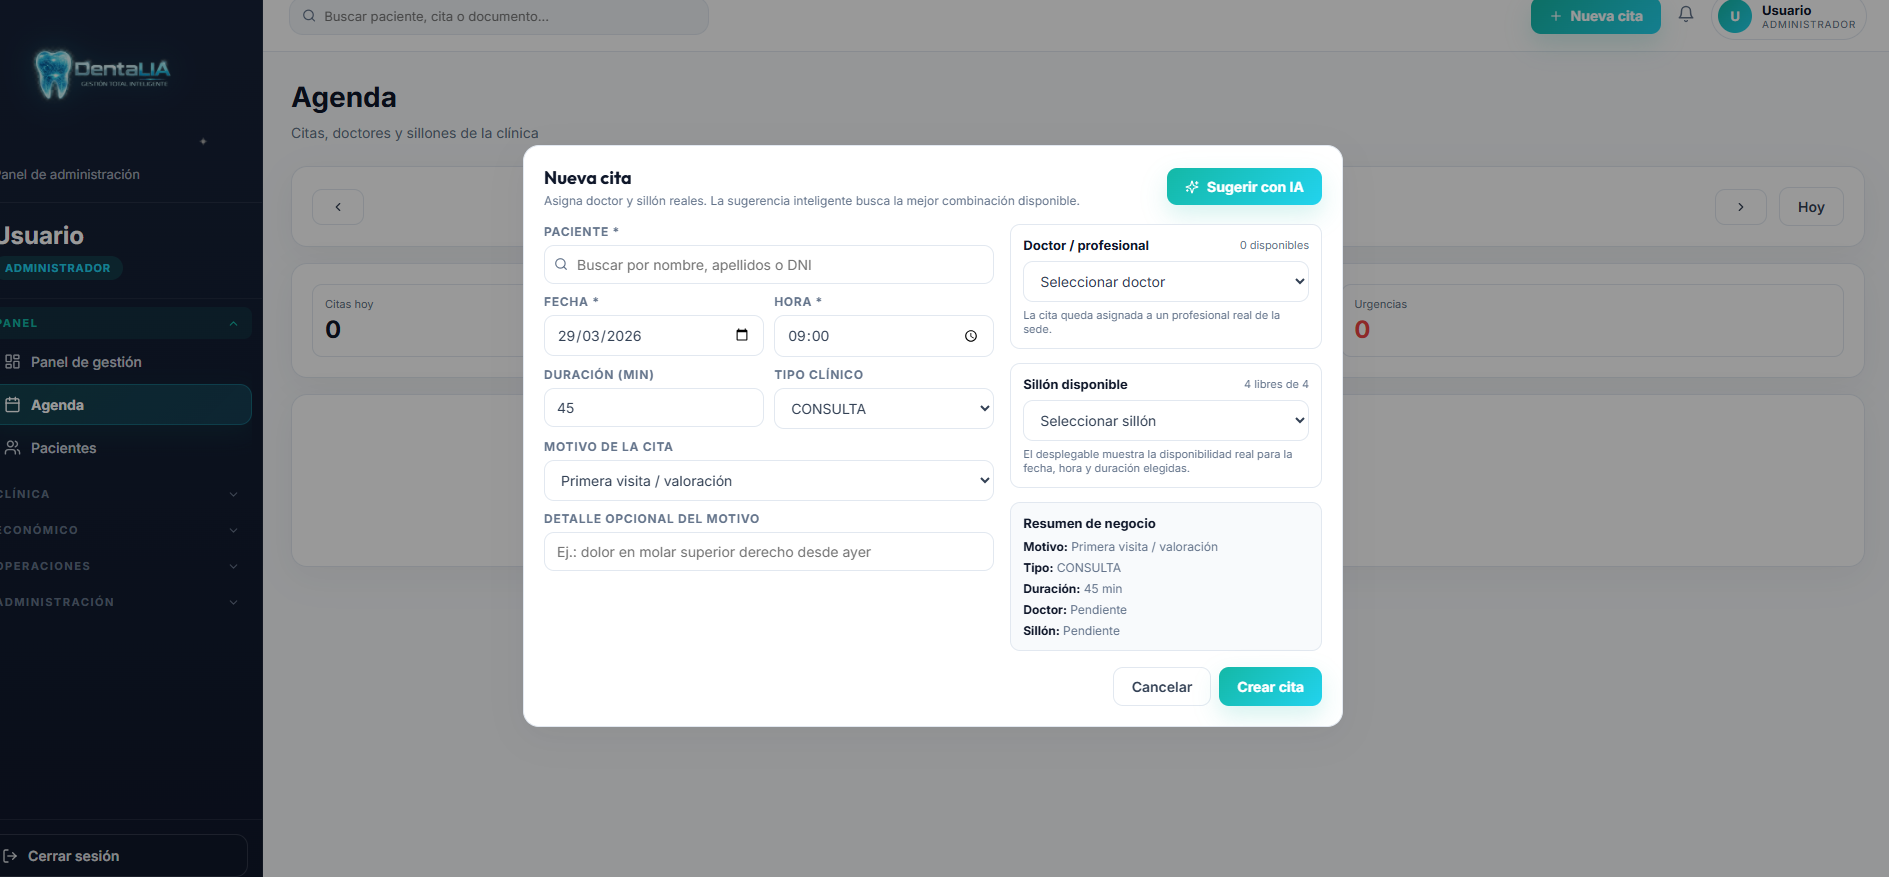Open the calendar picker in Fecha field
Screen dimensions: 1889x877
tap(742, 336)
